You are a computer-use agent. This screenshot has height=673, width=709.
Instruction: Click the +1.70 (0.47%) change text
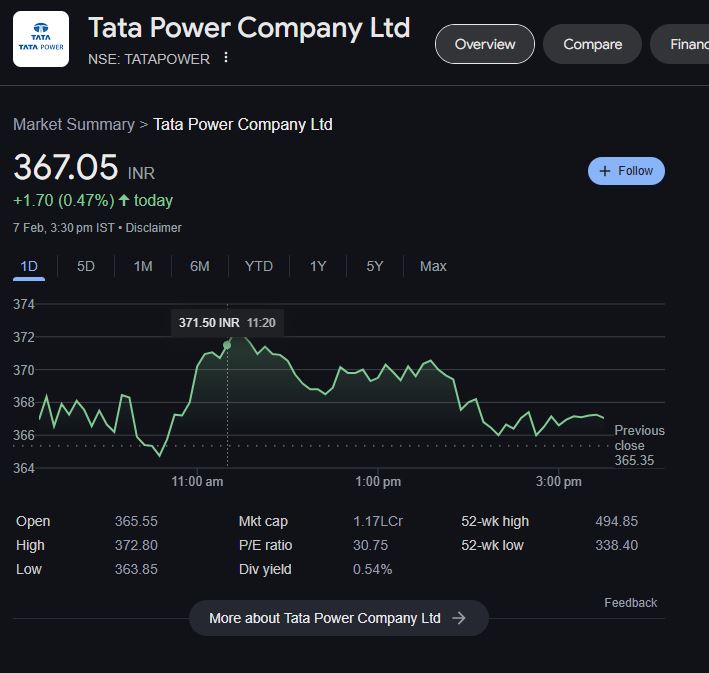[x=64, y=200]
